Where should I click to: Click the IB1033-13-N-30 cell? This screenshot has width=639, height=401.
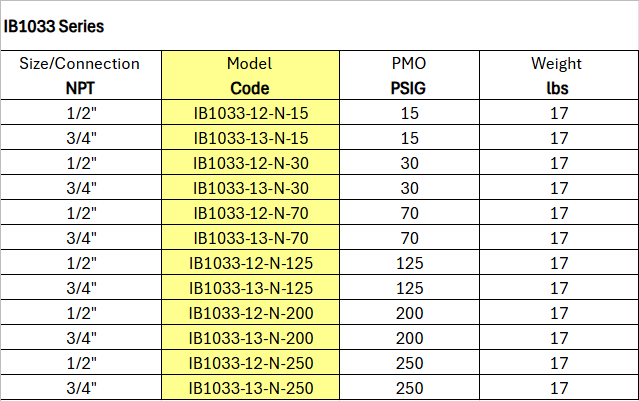click(250, 188)
